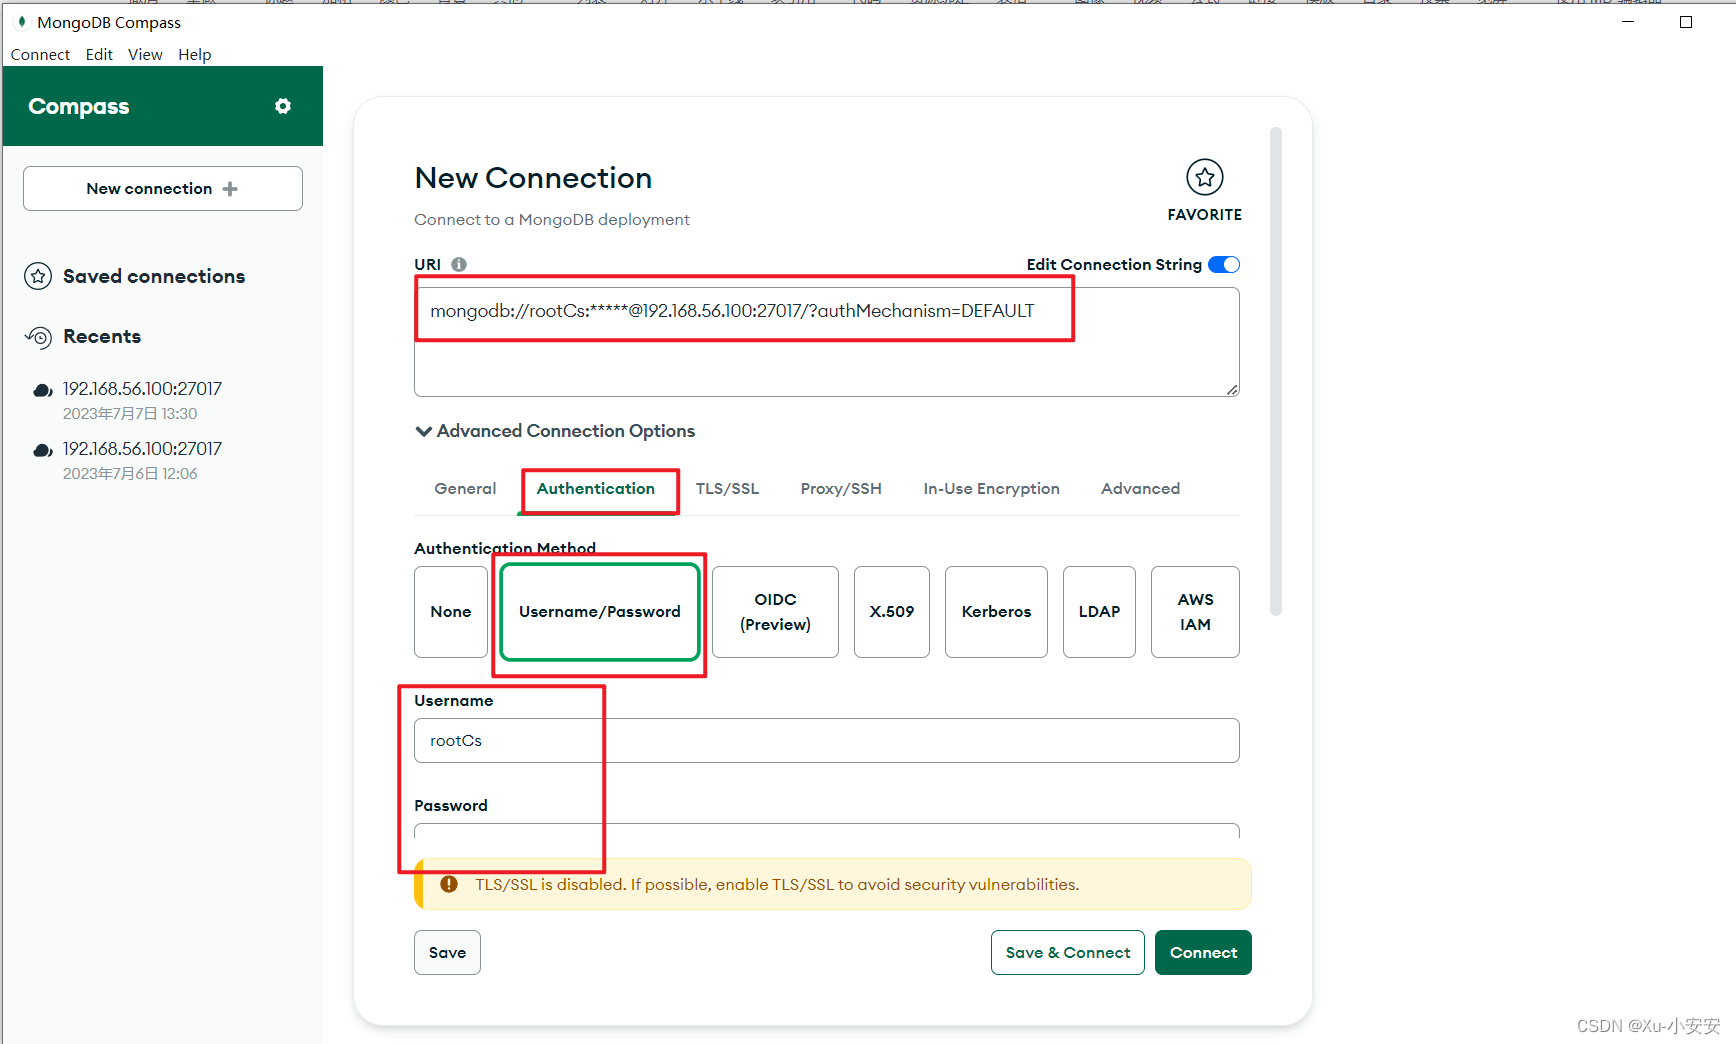The height and width of the screenshot is (1044, 1736).
Task: Click warning icon in TLS/SSL banner
Action: [x=448, y=884]
